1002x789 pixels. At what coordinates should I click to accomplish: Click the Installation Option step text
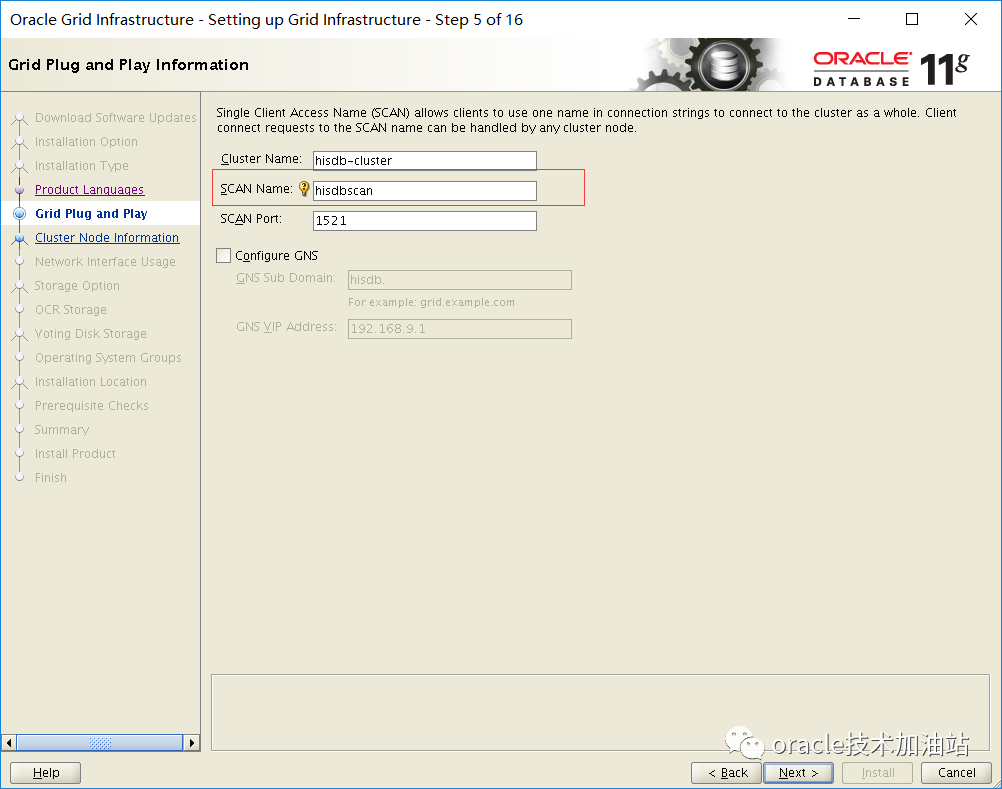pyautogui.click(x=86, y=142)
